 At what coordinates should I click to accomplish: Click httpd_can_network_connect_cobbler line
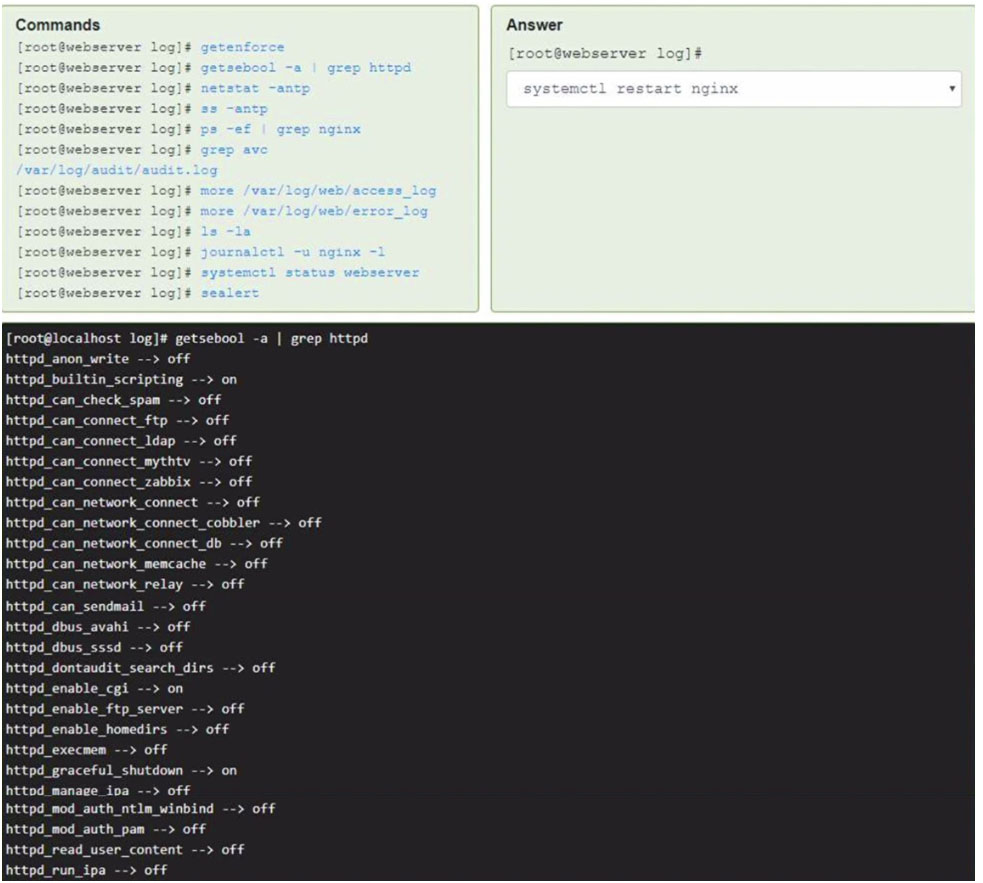164,523
